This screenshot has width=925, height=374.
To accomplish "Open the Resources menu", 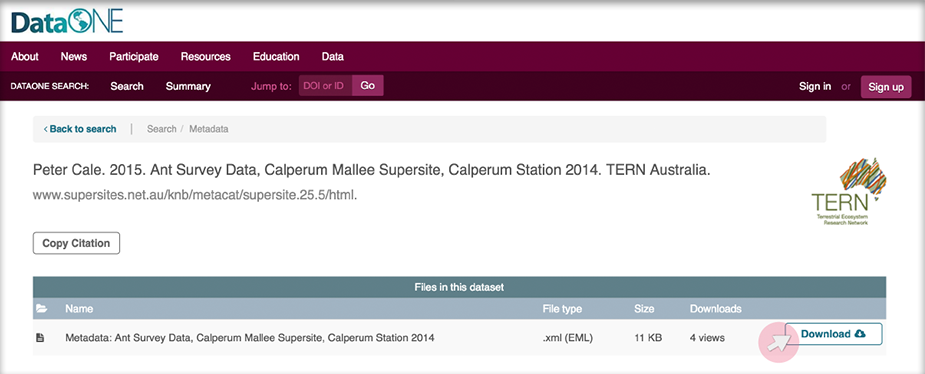I will (x=205, y=57).
